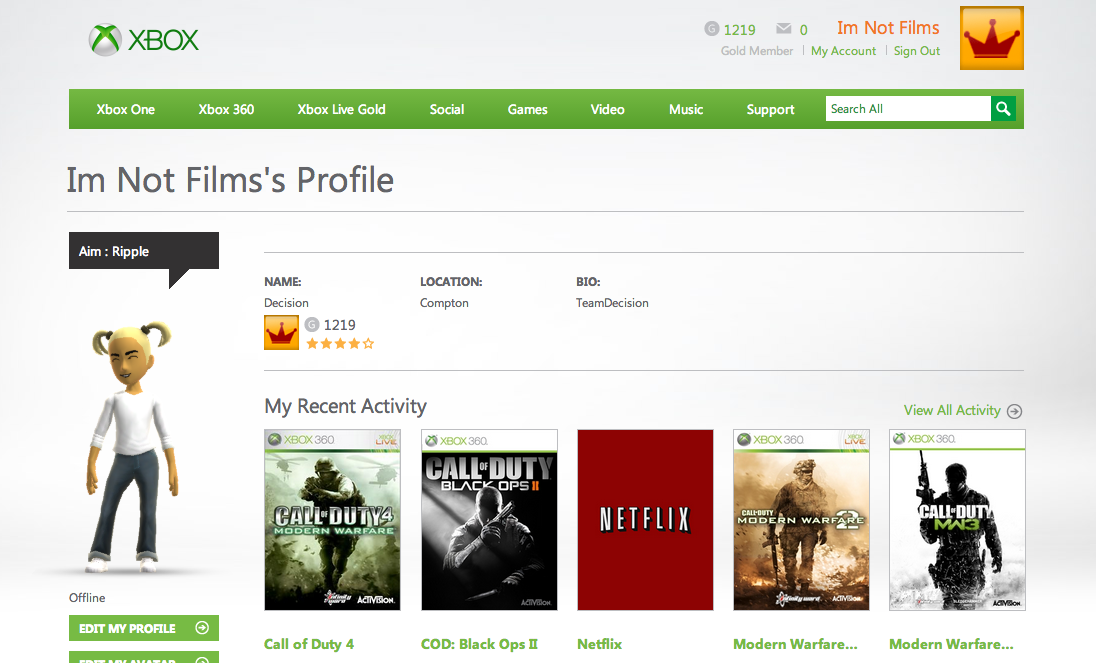Click the Netflix title link
Image resolution: width=1096 pixels, height=663 pixels.
point(600,644)
